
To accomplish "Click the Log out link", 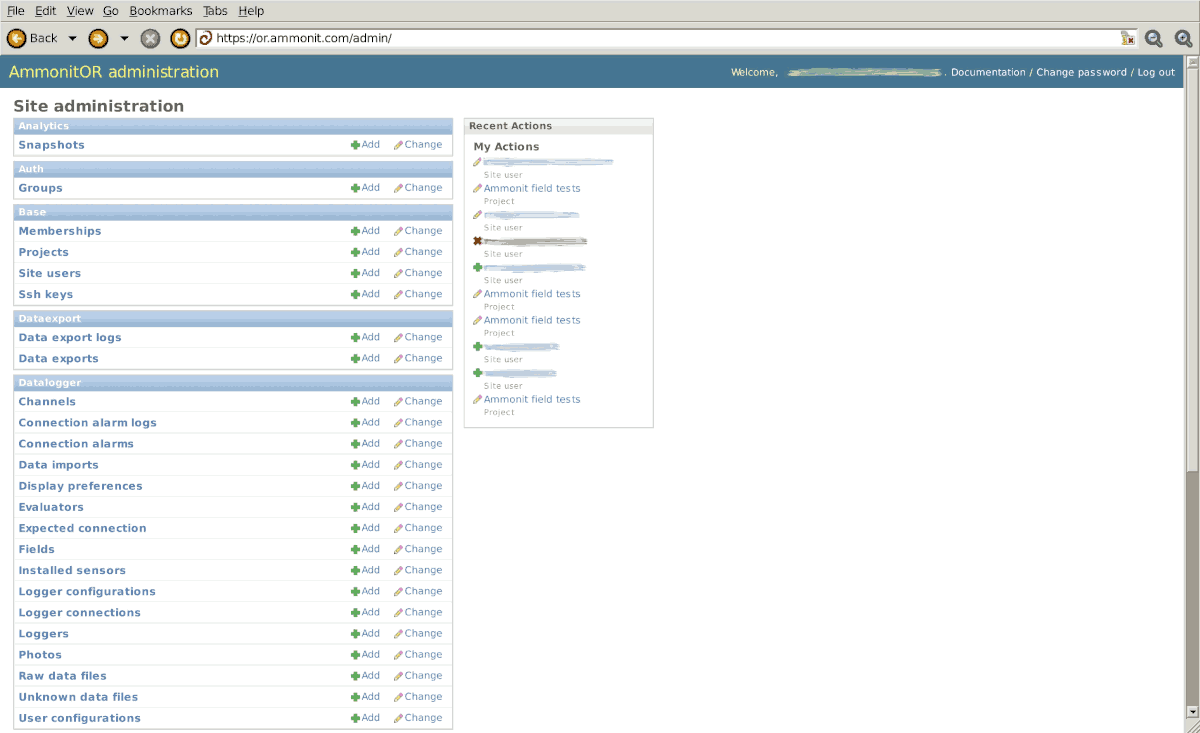I will (1156, 72).
